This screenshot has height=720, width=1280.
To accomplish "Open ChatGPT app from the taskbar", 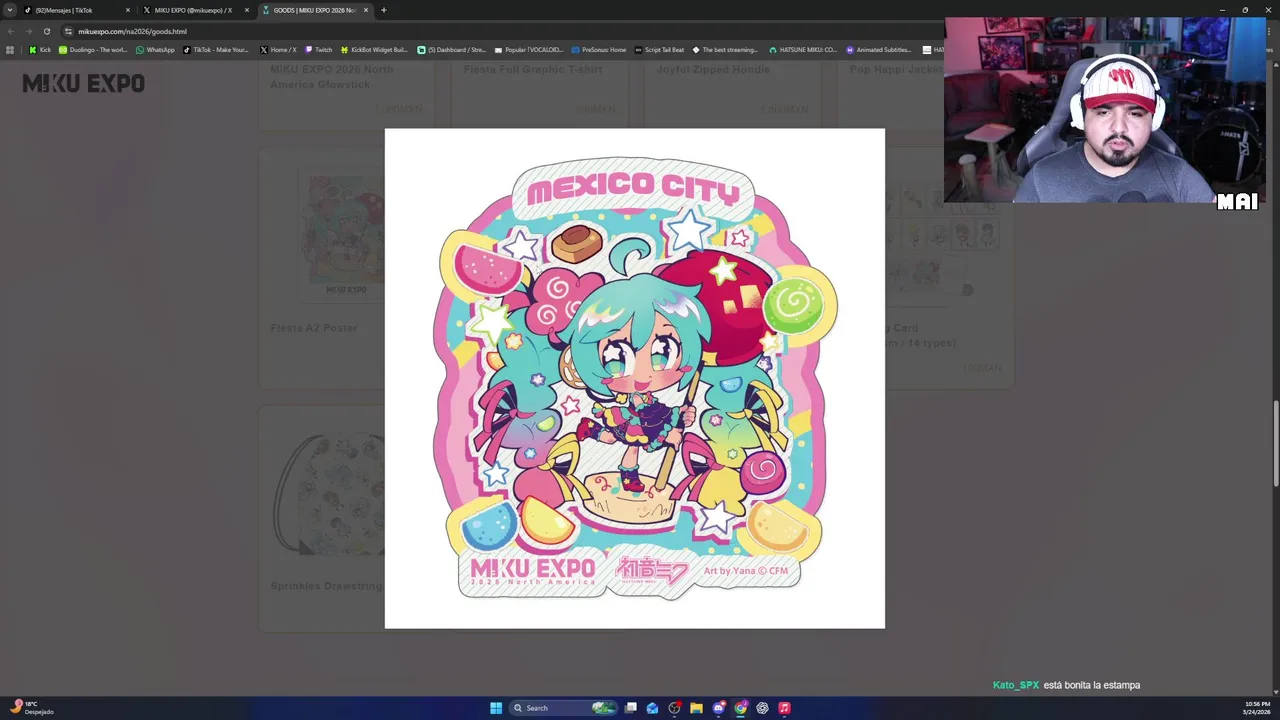I will [763, 708].
